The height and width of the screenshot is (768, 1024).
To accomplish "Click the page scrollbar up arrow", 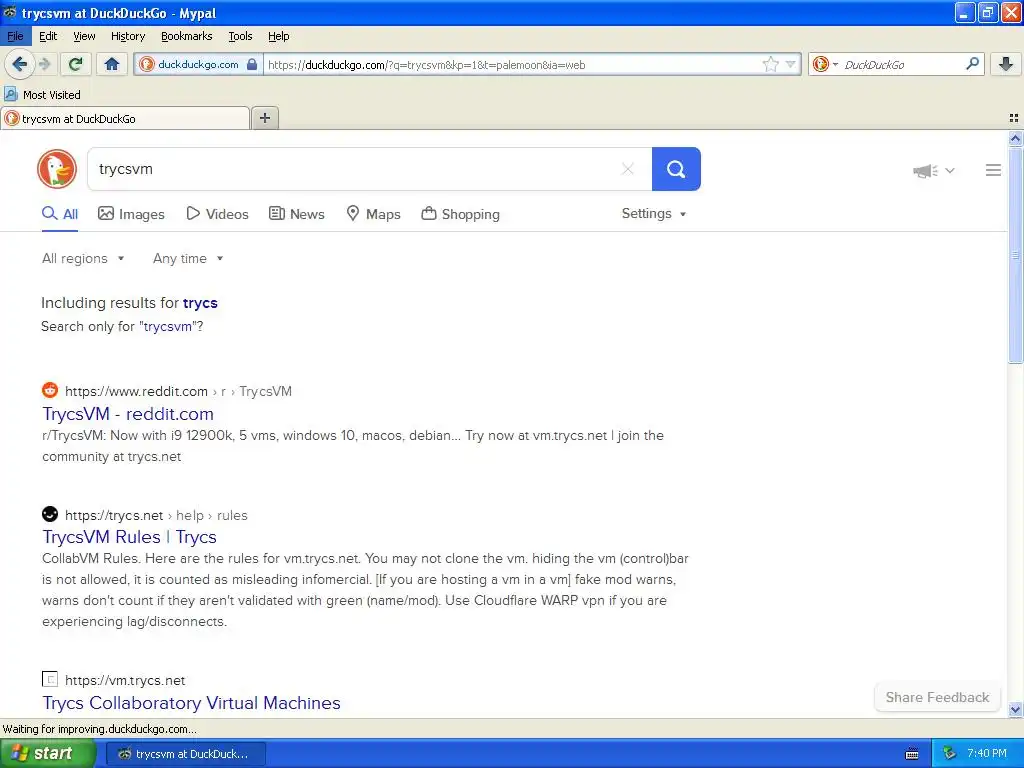I will [x=1015, y=138].
